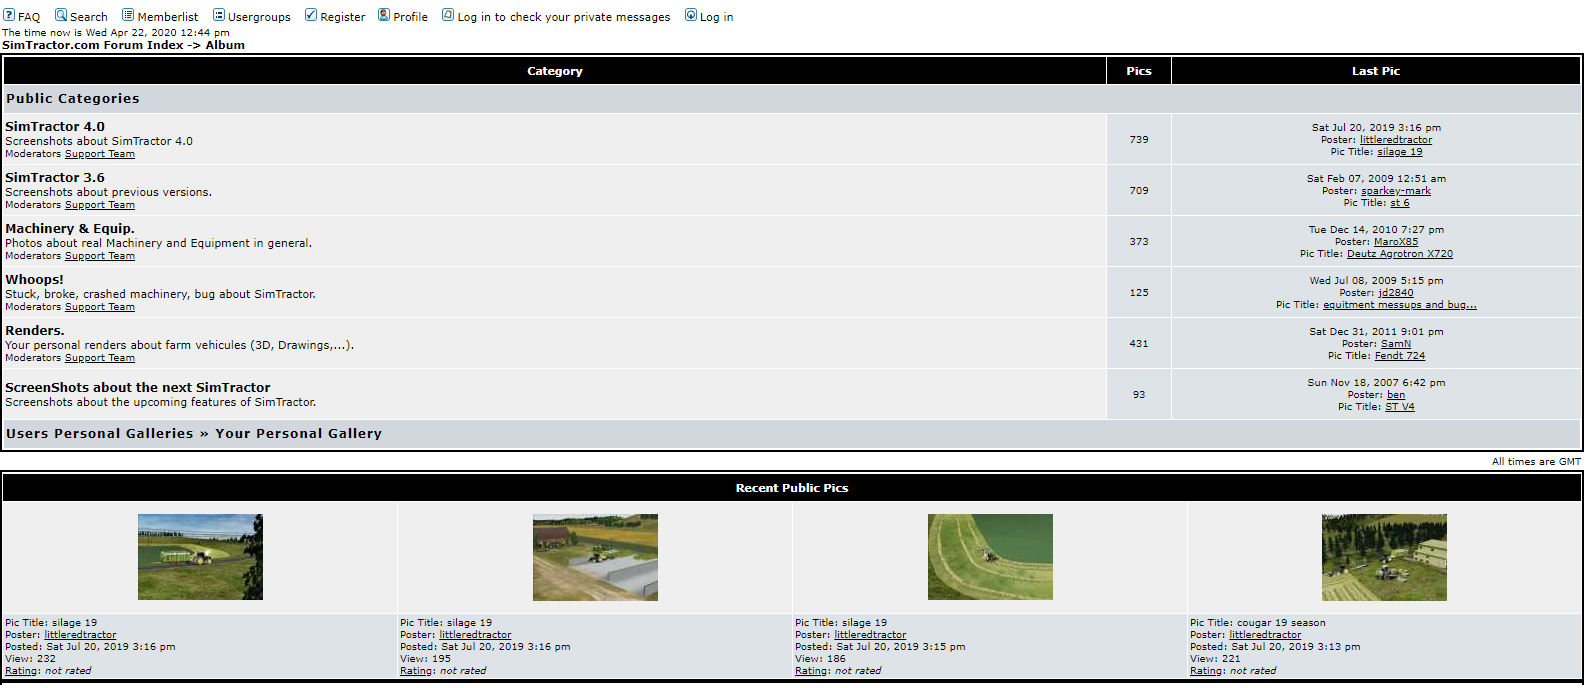Open Your Personal Gallery link
1588x688 pixels.
click(x=299, y=434)
